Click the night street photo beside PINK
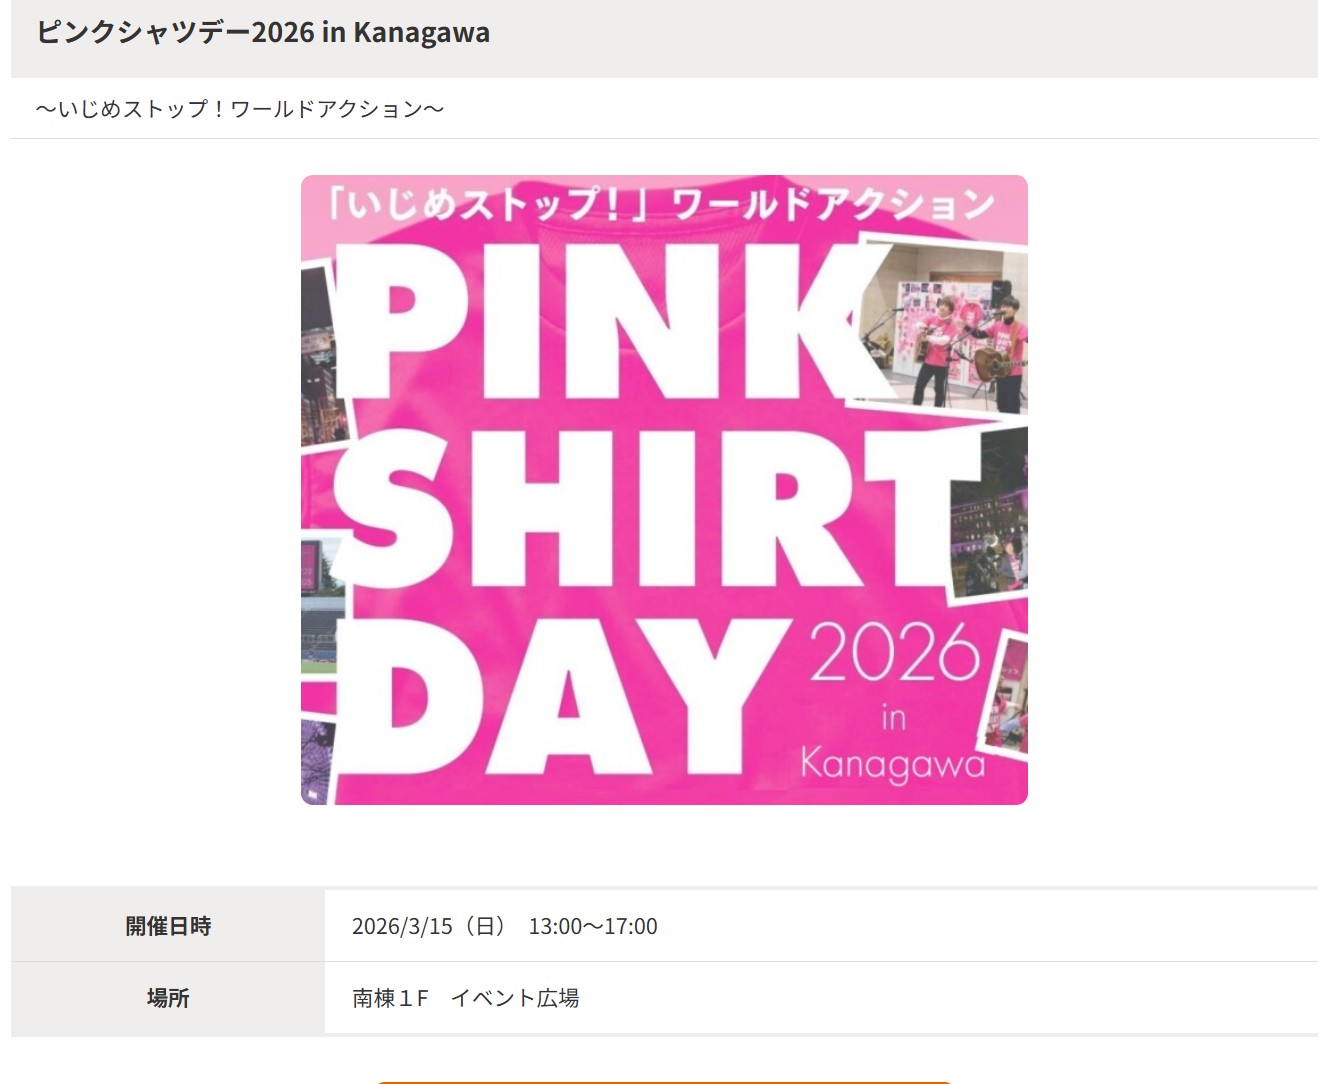1341x1084 pixels. 322,355
